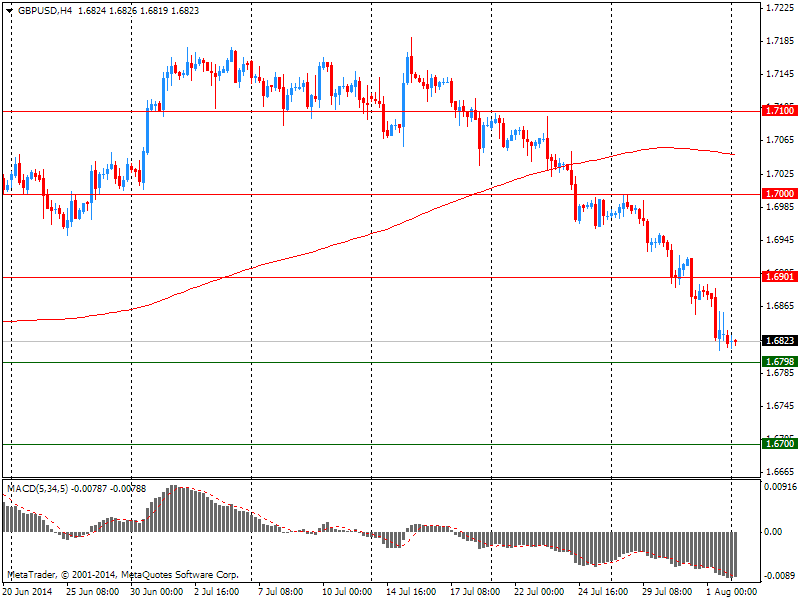Click the 1.7185 value on price axis
800x600 pixels.
pos(780,41)
